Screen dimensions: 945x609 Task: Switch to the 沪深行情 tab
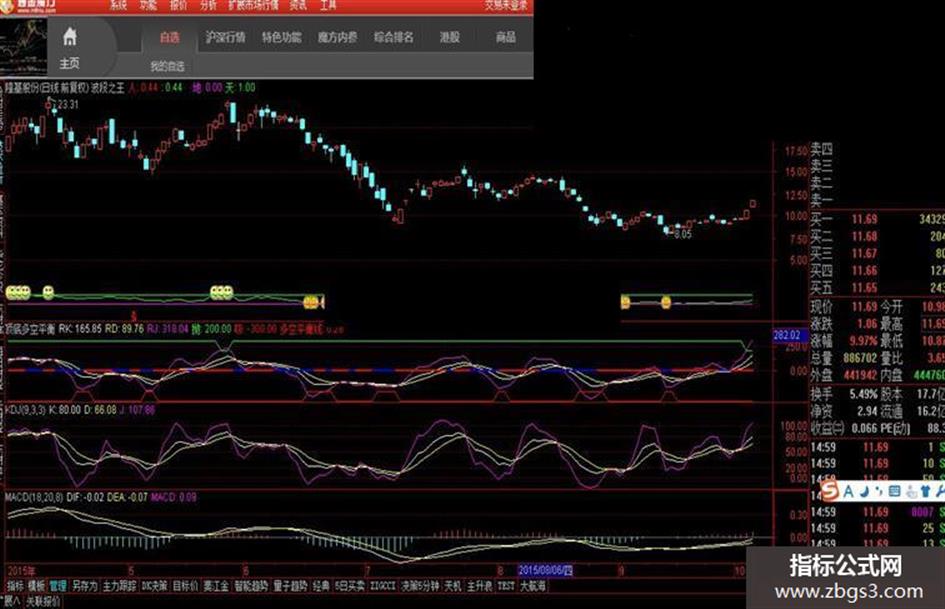coord(225,37)
